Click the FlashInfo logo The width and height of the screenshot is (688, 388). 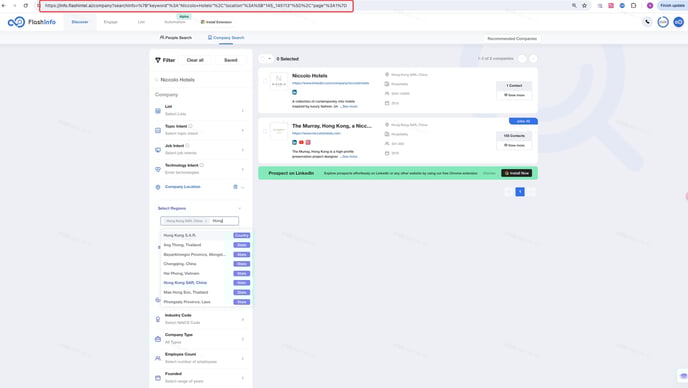click(32, 22)
